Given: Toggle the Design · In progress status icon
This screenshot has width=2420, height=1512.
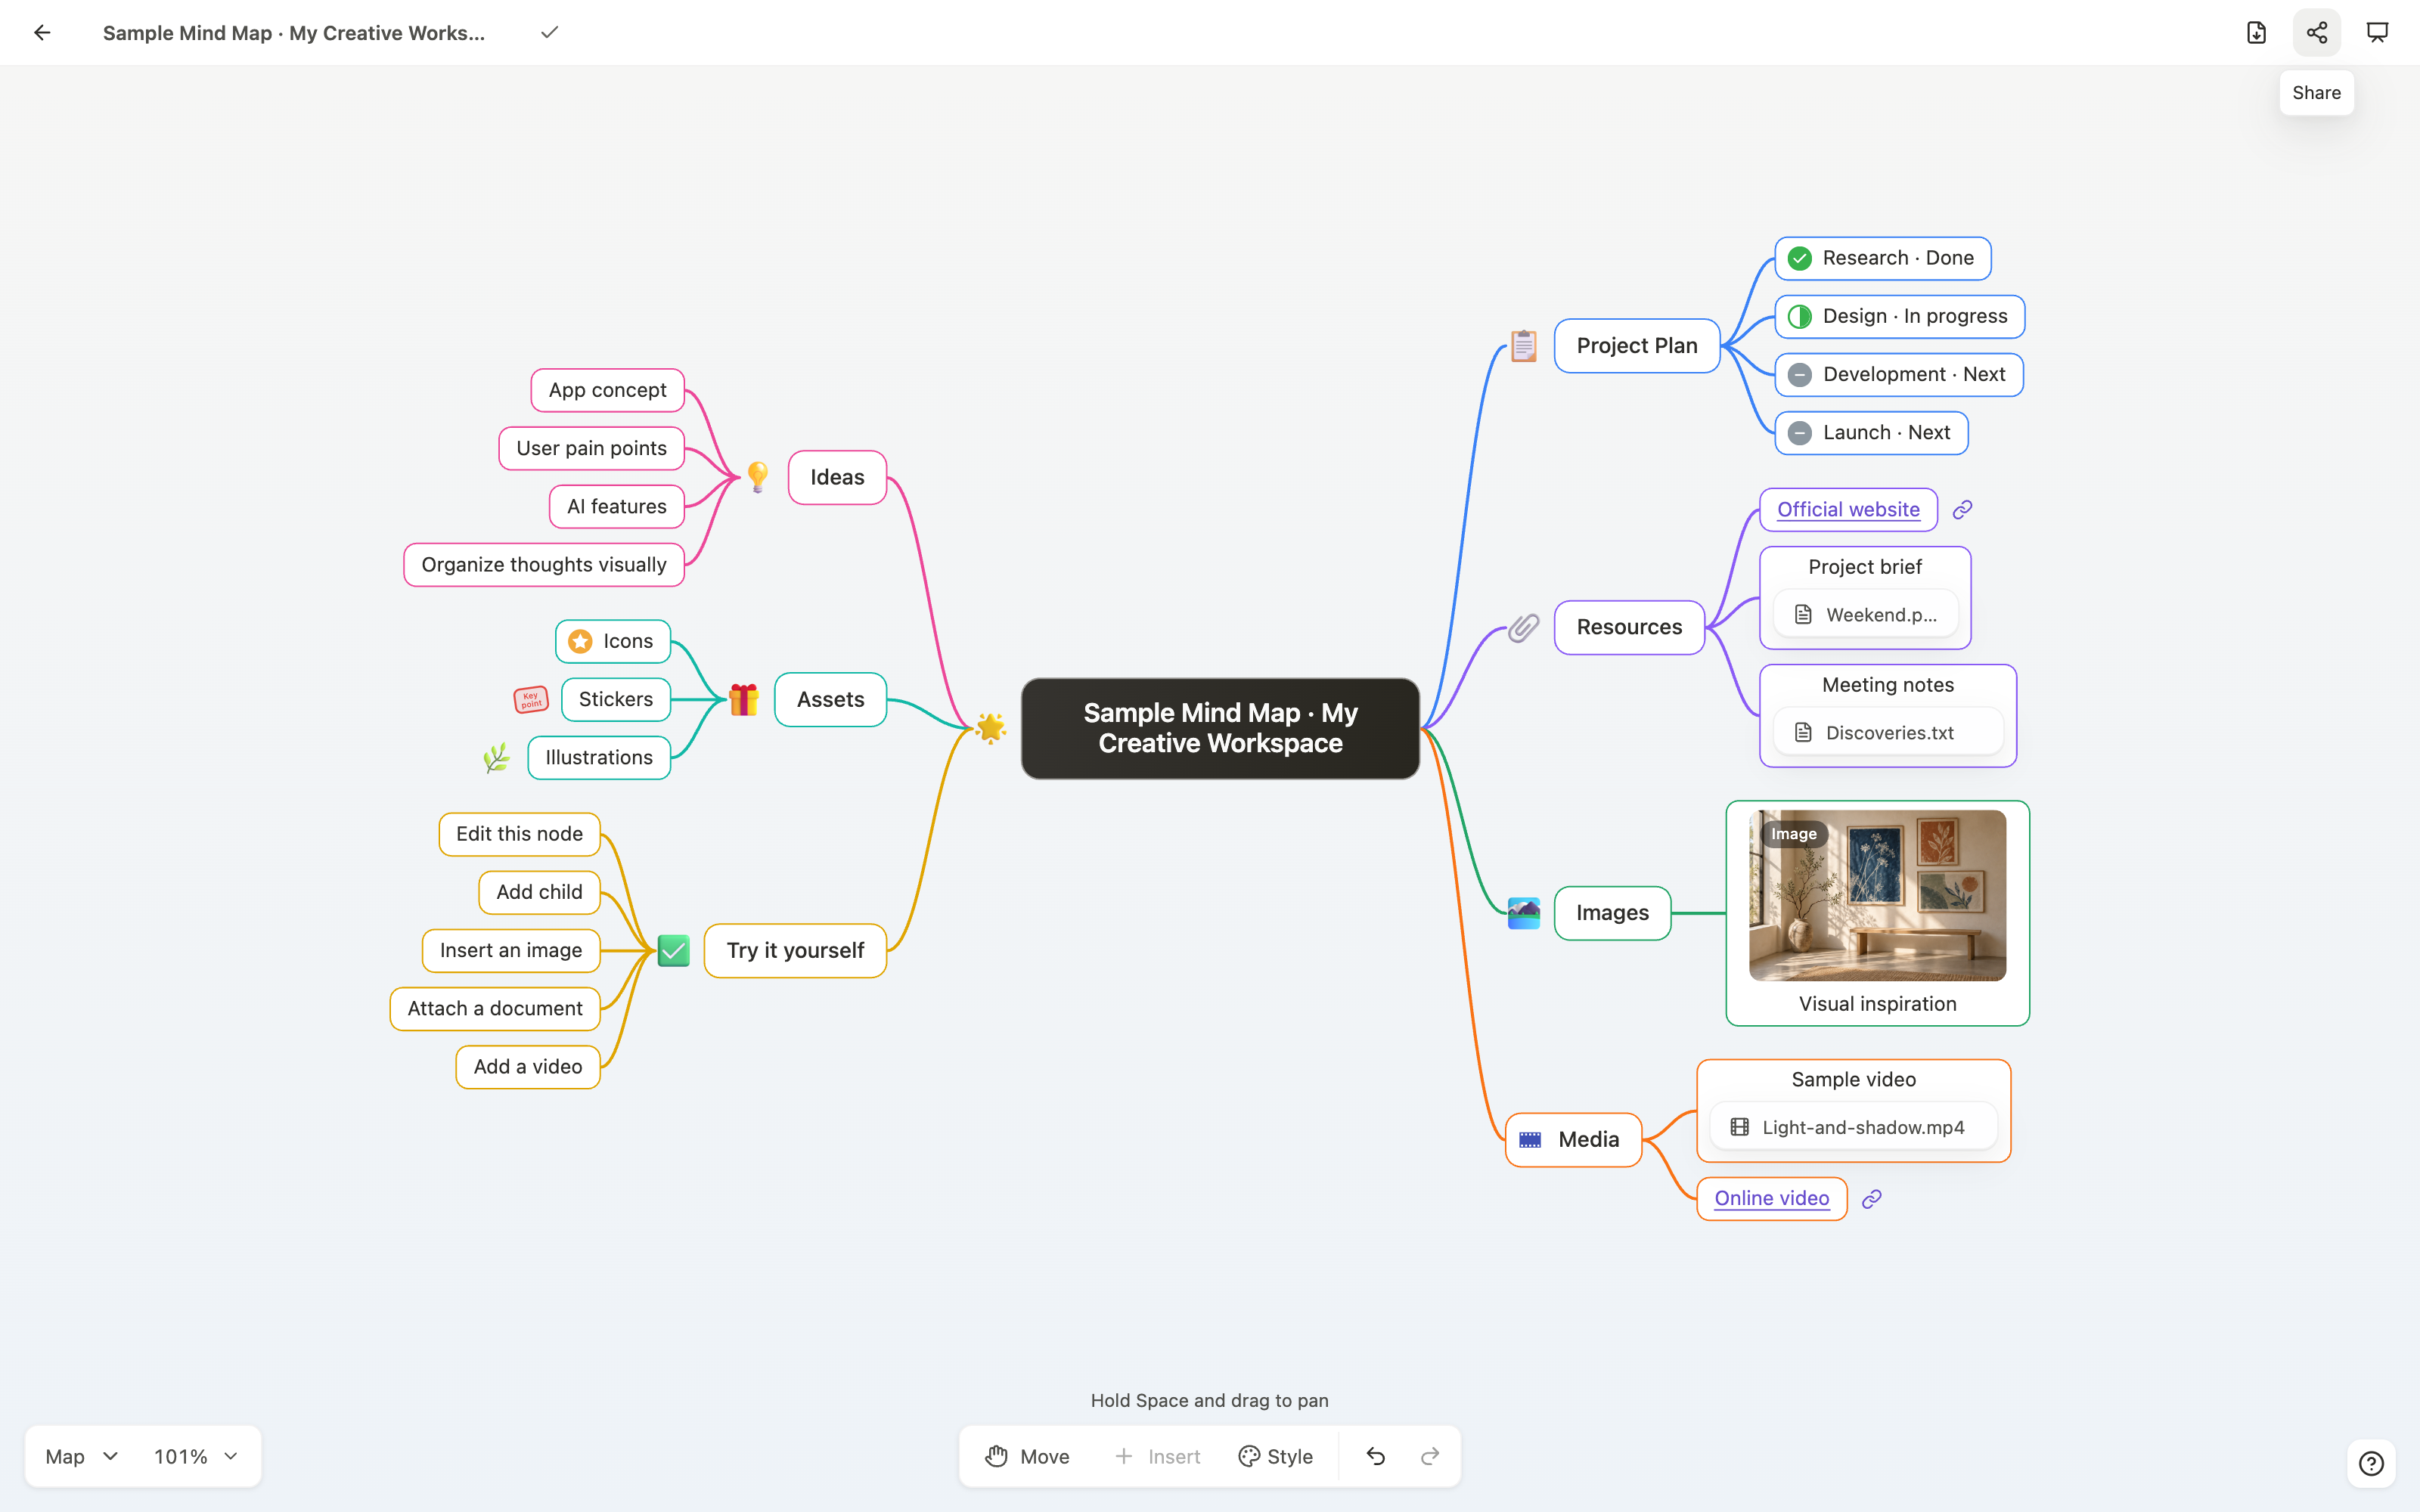Looking at the screenshot, I should [x=1799, y=316].
